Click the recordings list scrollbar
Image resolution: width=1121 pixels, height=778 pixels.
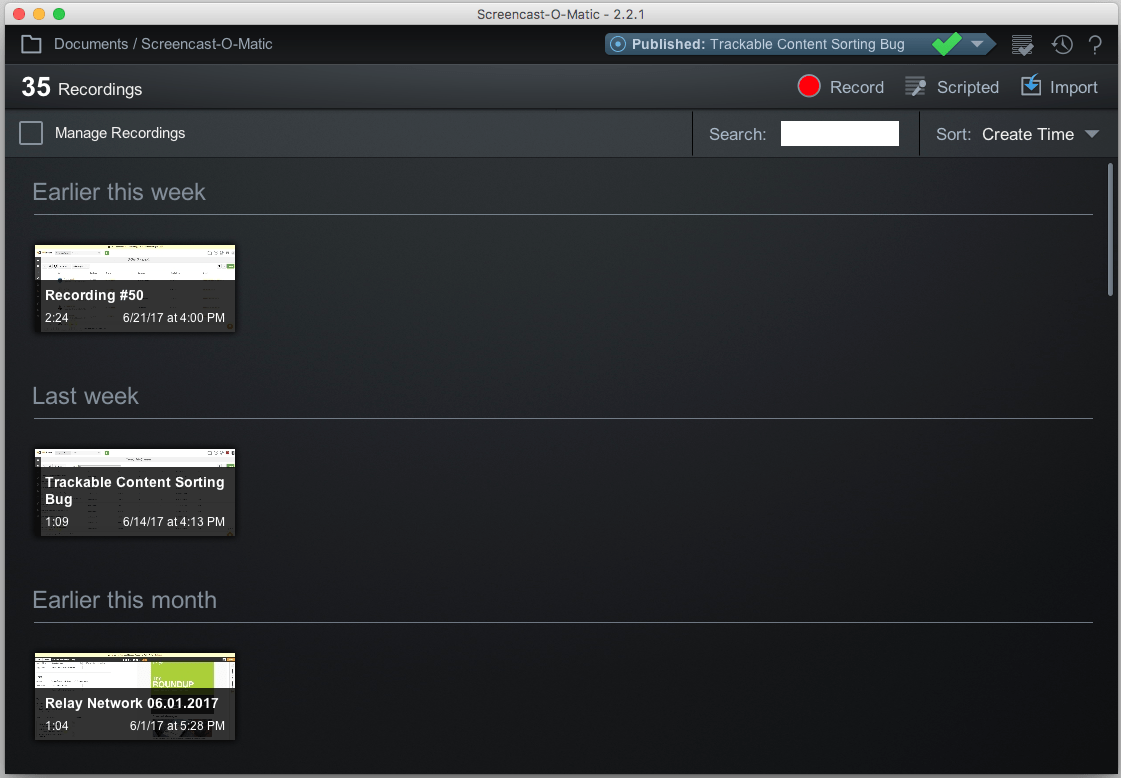click(1110, 229)
